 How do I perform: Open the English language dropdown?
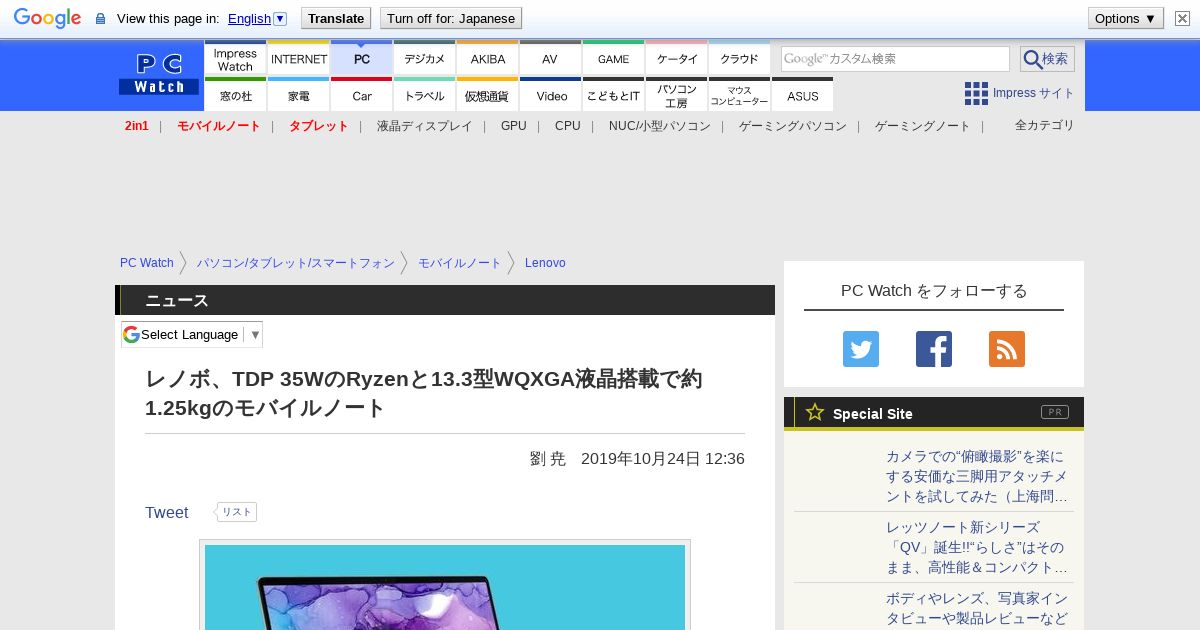(x=257, y=18)
